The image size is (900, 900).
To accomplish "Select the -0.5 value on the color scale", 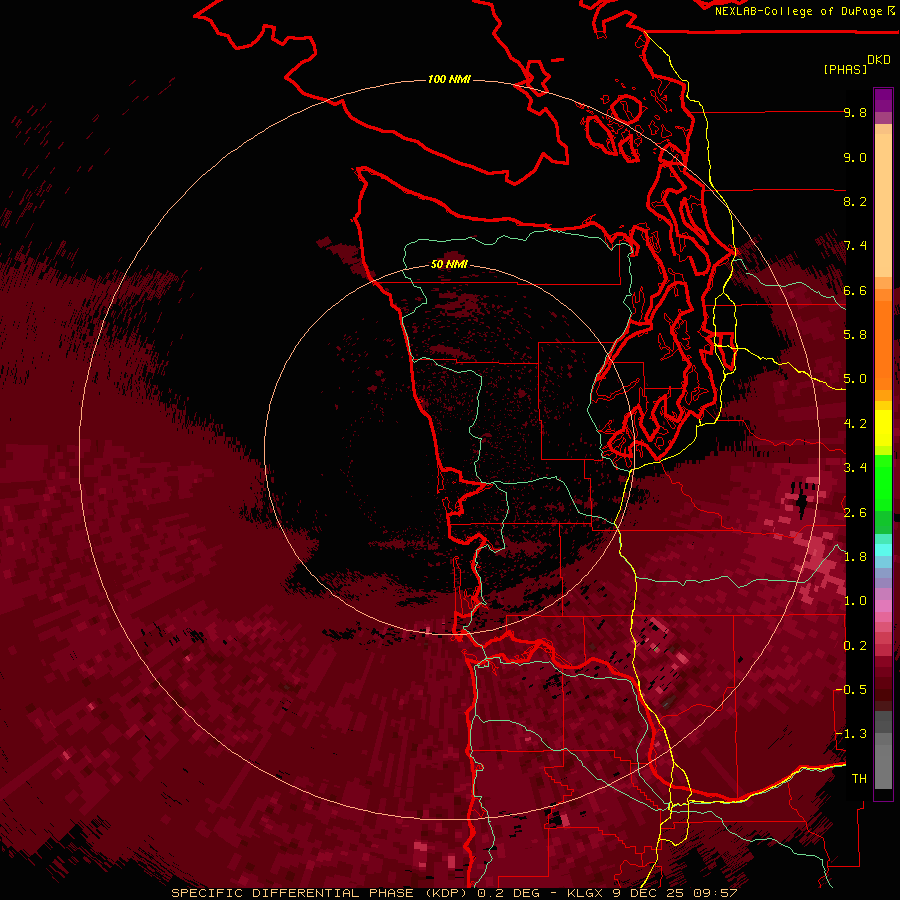I will pos(851,690).
